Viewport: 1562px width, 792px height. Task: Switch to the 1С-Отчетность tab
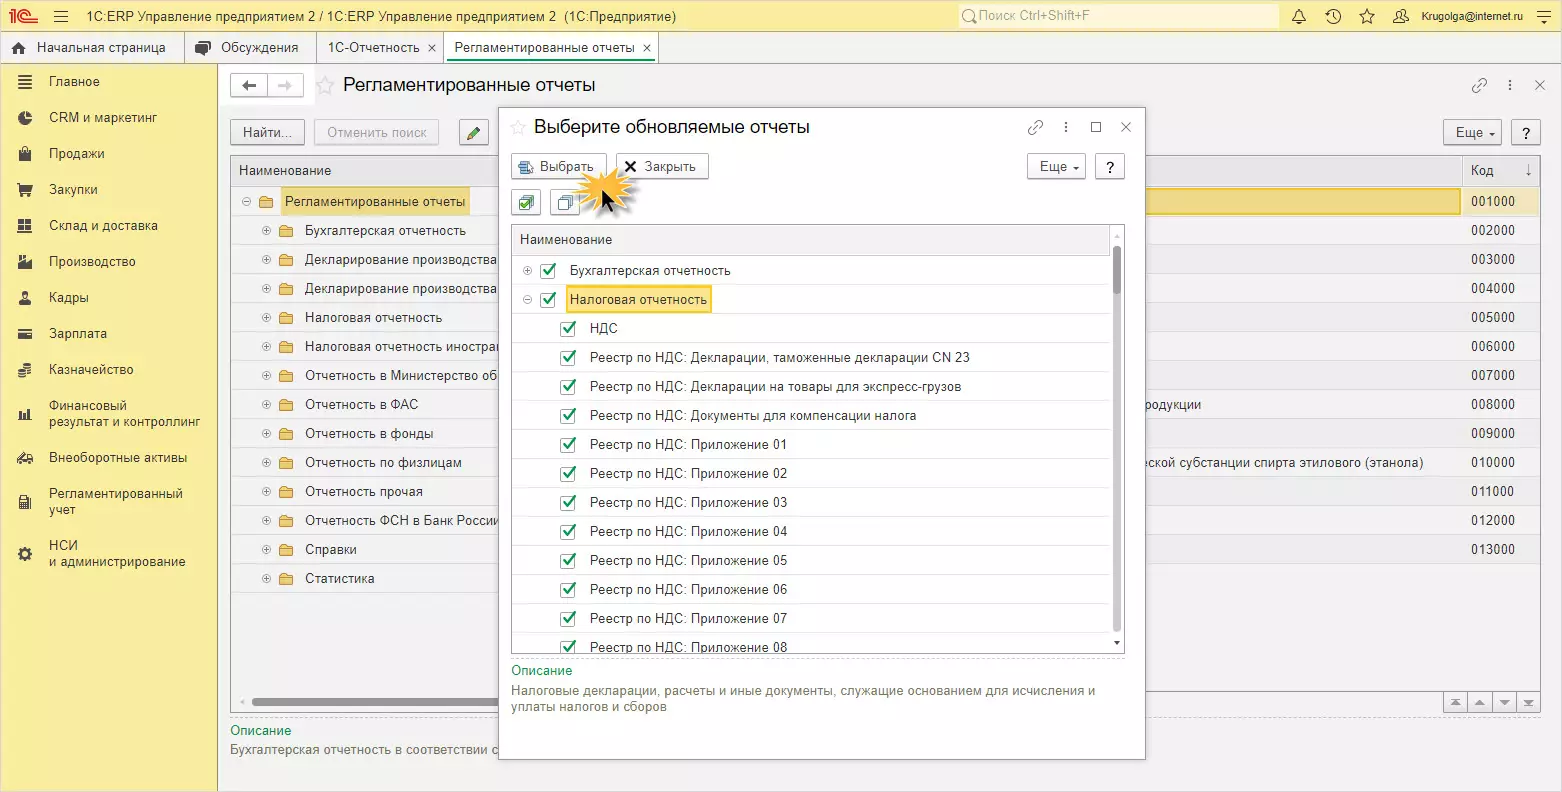click(x=373, y=48)
